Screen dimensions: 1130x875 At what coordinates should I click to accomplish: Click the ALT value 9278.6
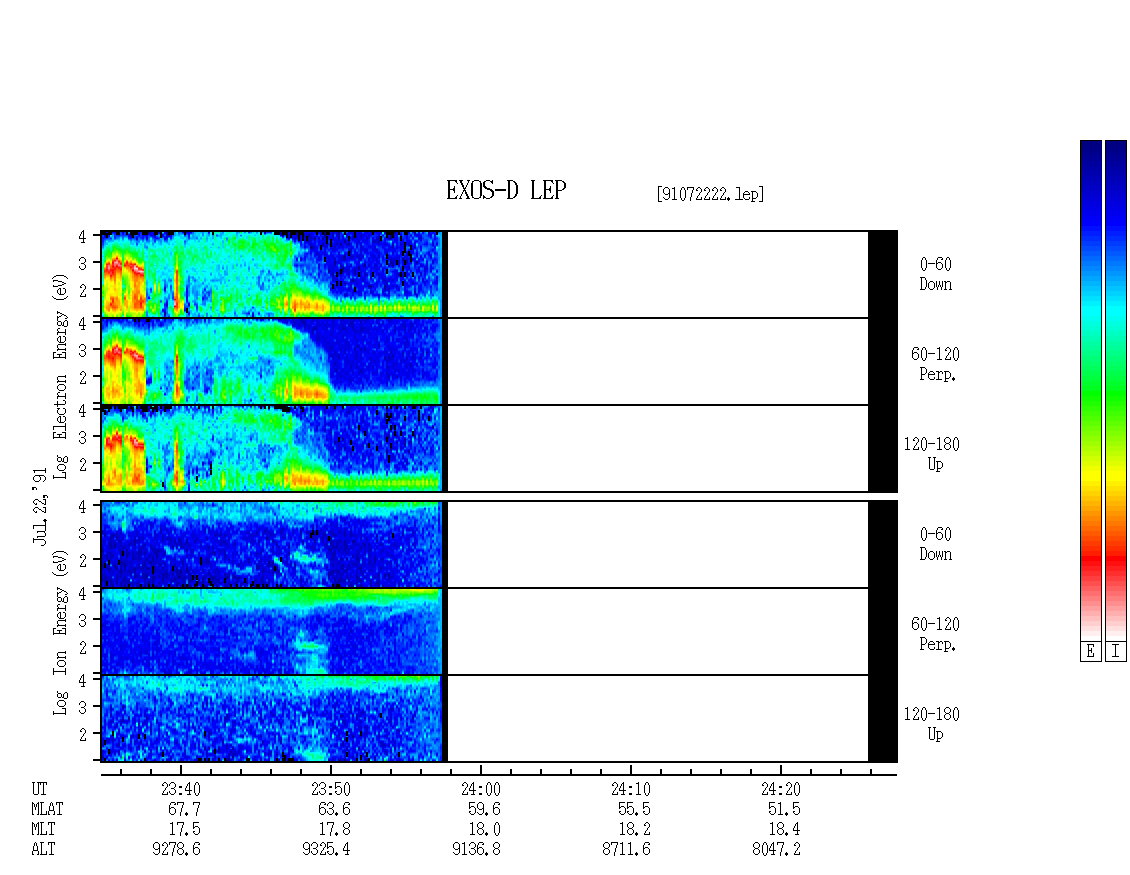coord(177,850)
